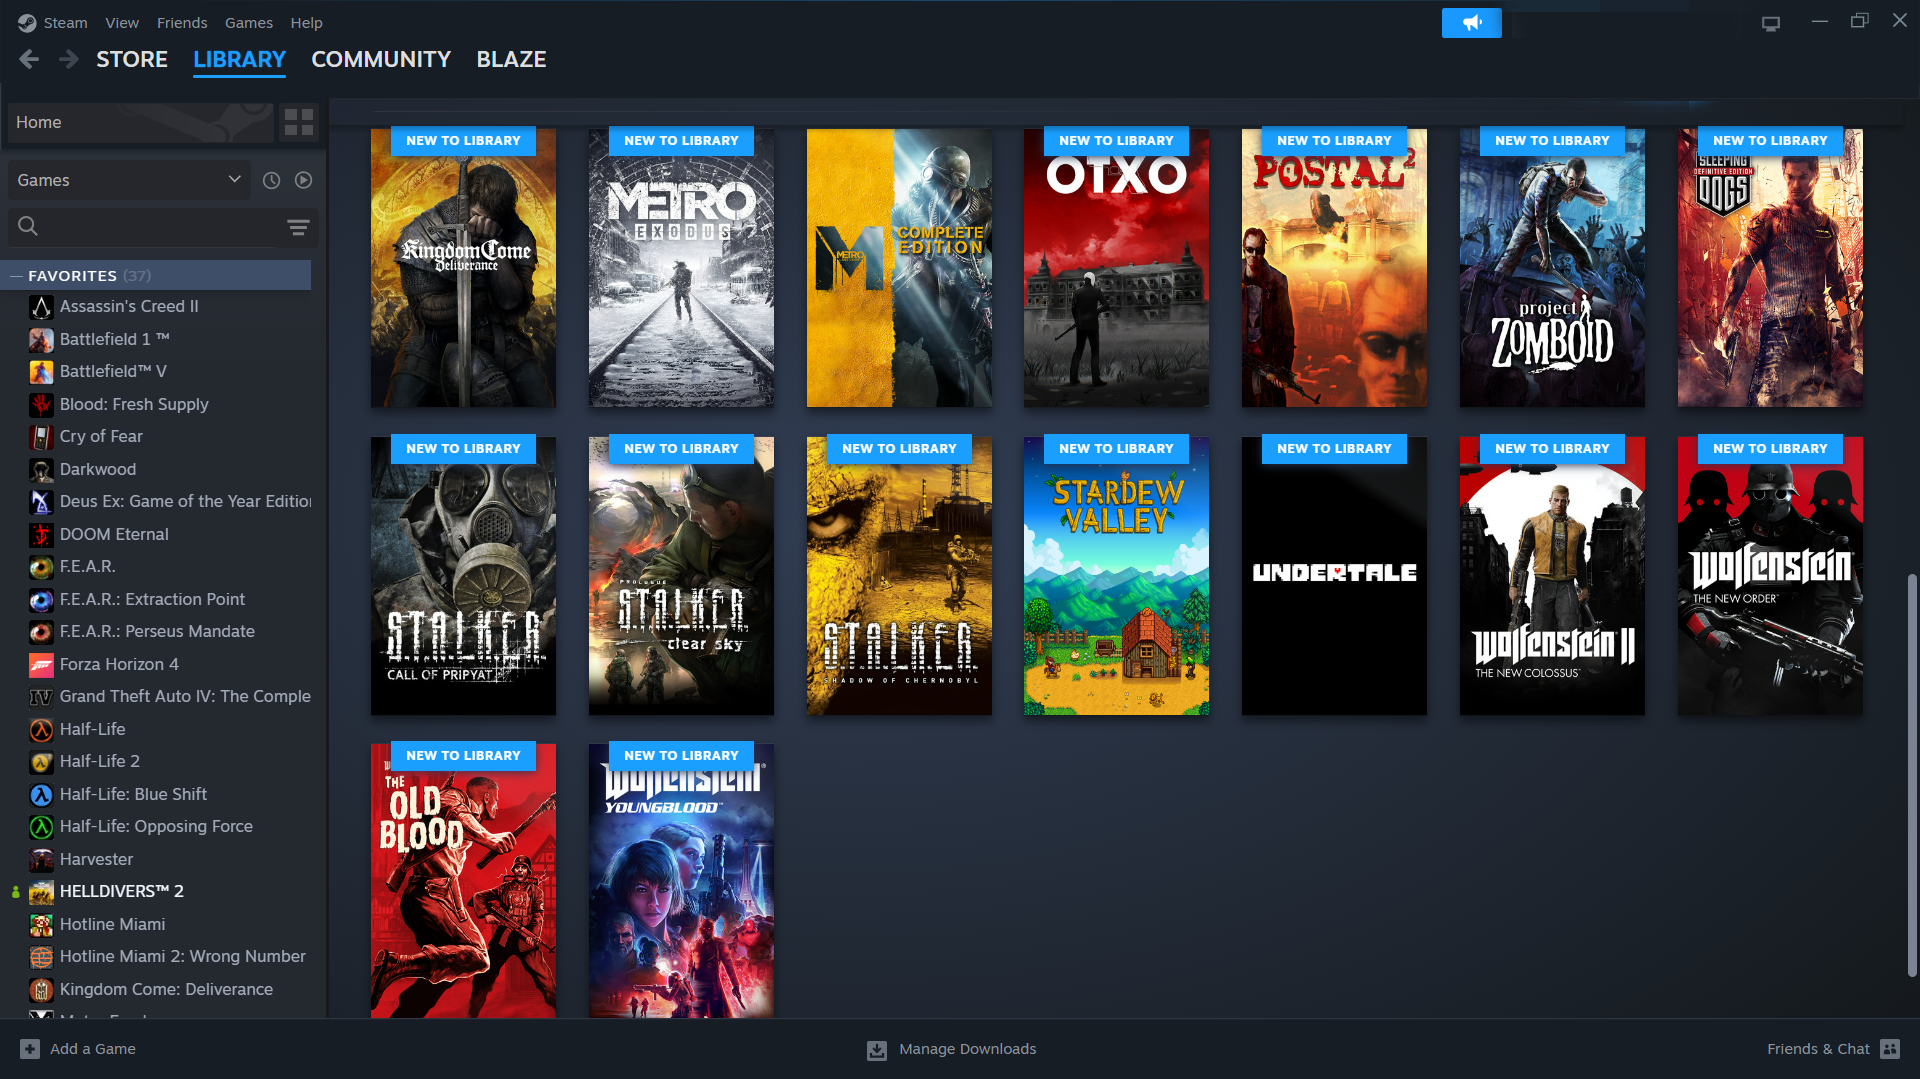
Task: Switch to the LIBRARY tab
Action: coord(239,60)
